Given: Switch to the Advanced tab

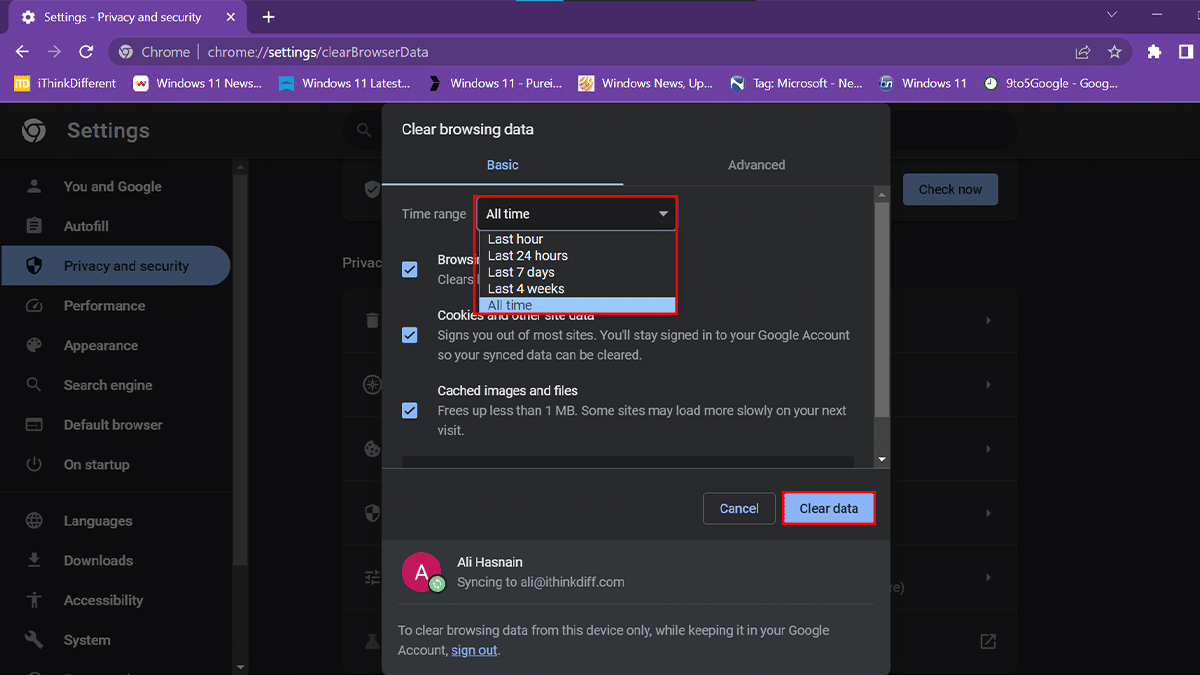Looking at the screenshot, I should 756,165.
